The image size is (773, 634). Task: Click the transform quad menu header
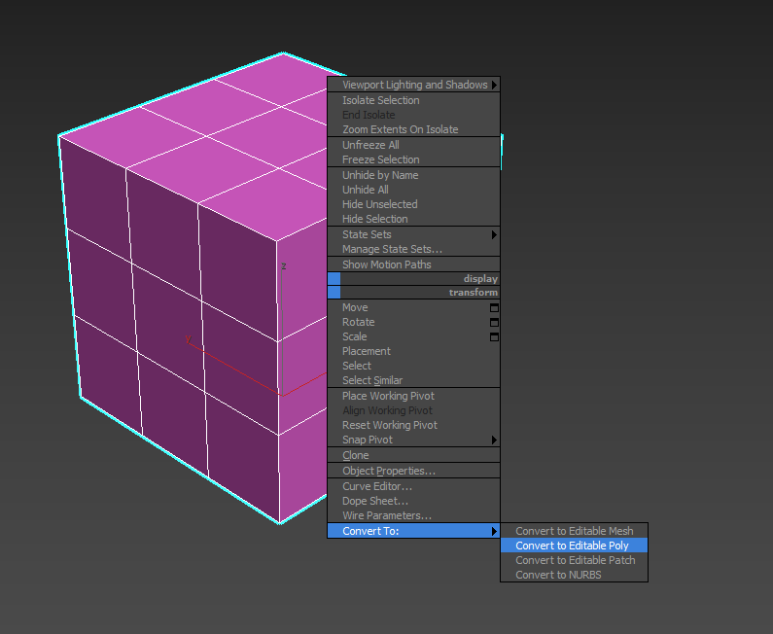[x=414, y=292]
